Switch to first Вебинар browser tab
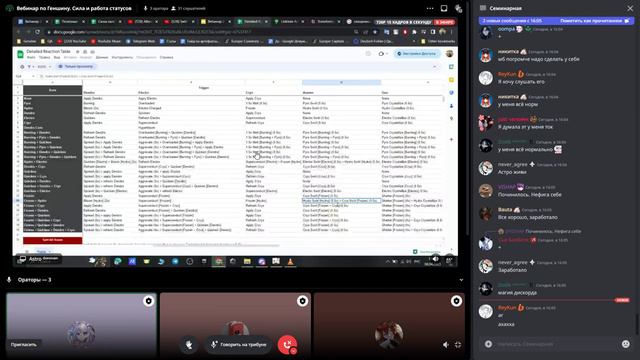640x360 pixels. [x=32, y=22]
